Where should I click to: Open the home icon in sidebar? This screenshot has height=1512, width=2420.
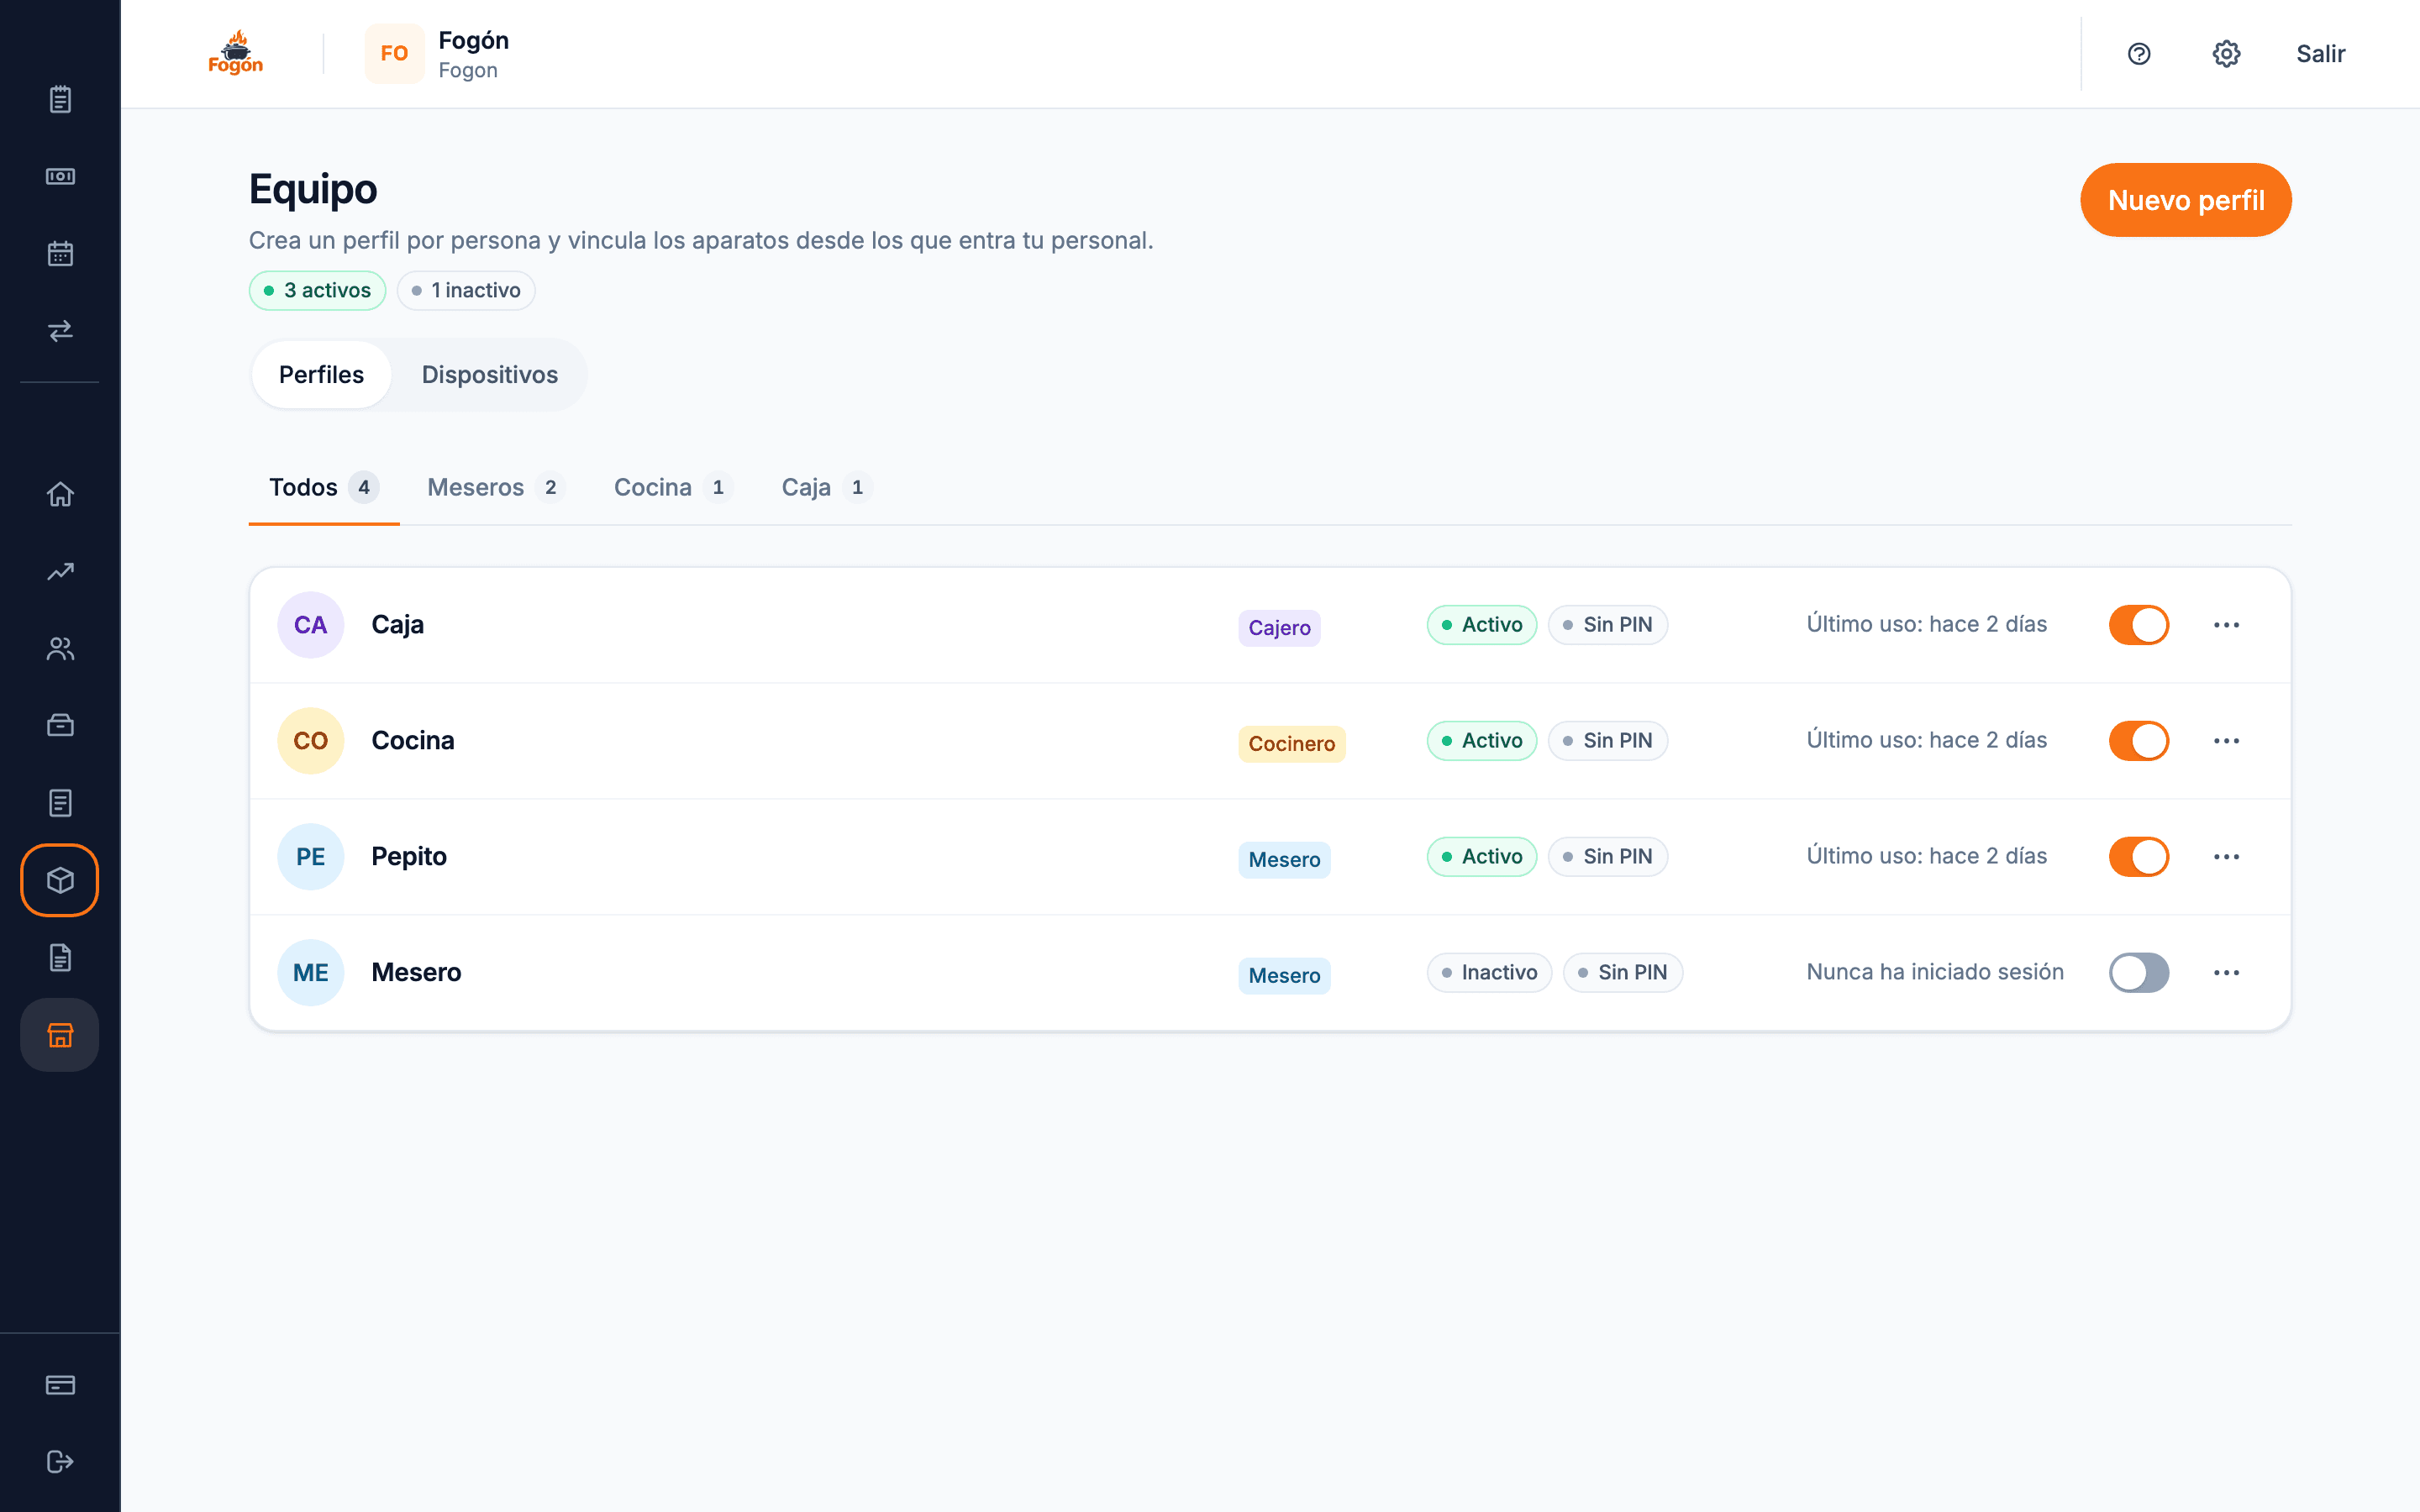pos(60,494)
